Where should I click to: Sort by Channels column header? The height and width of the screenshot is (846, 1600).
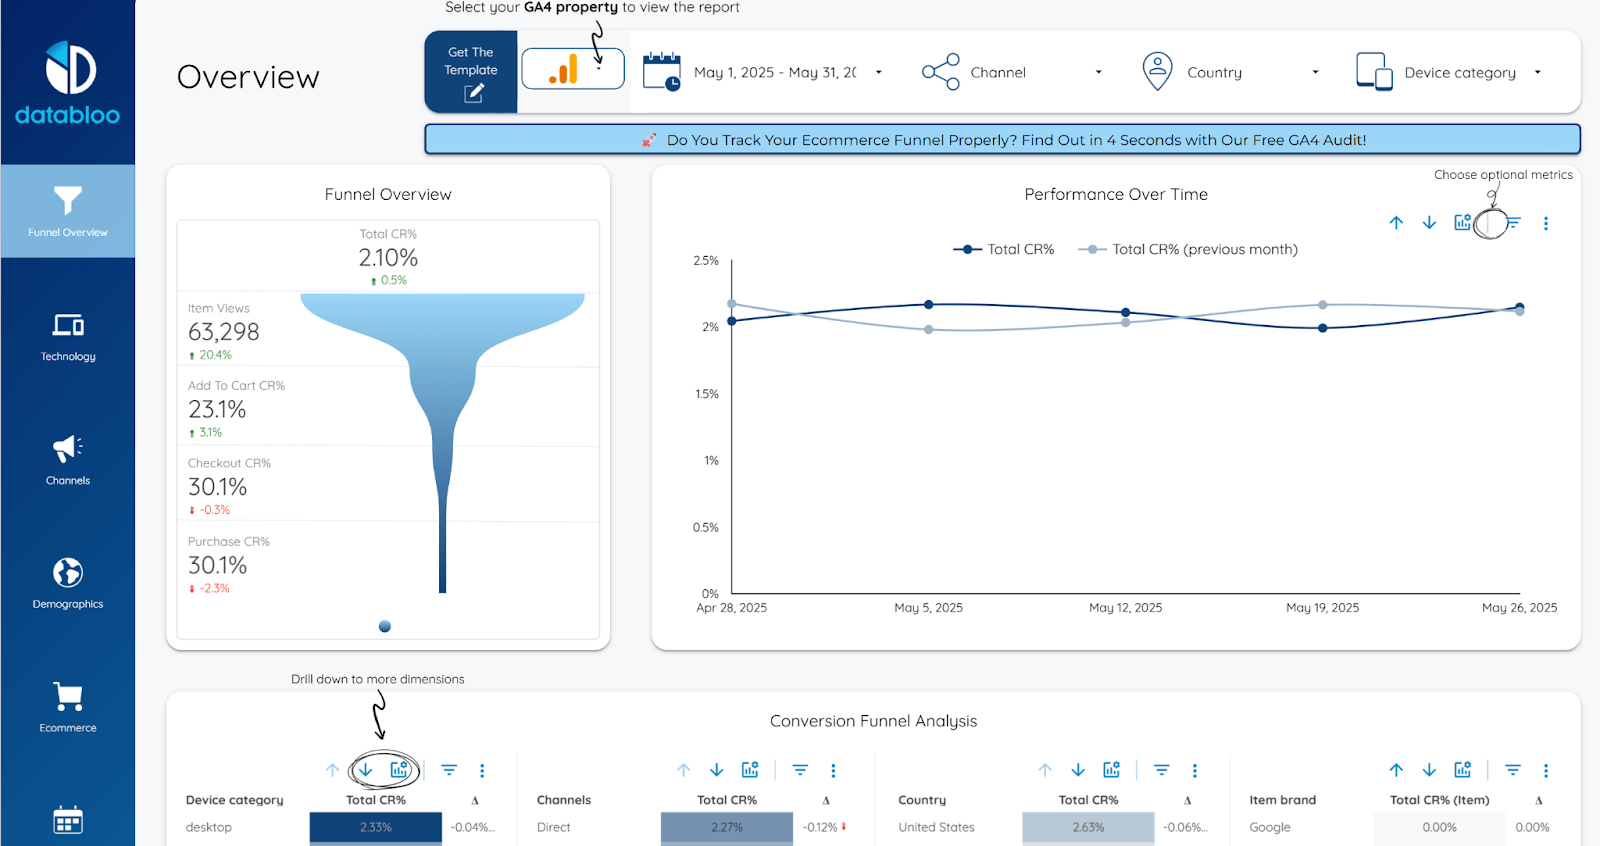[x=564, y=800]
